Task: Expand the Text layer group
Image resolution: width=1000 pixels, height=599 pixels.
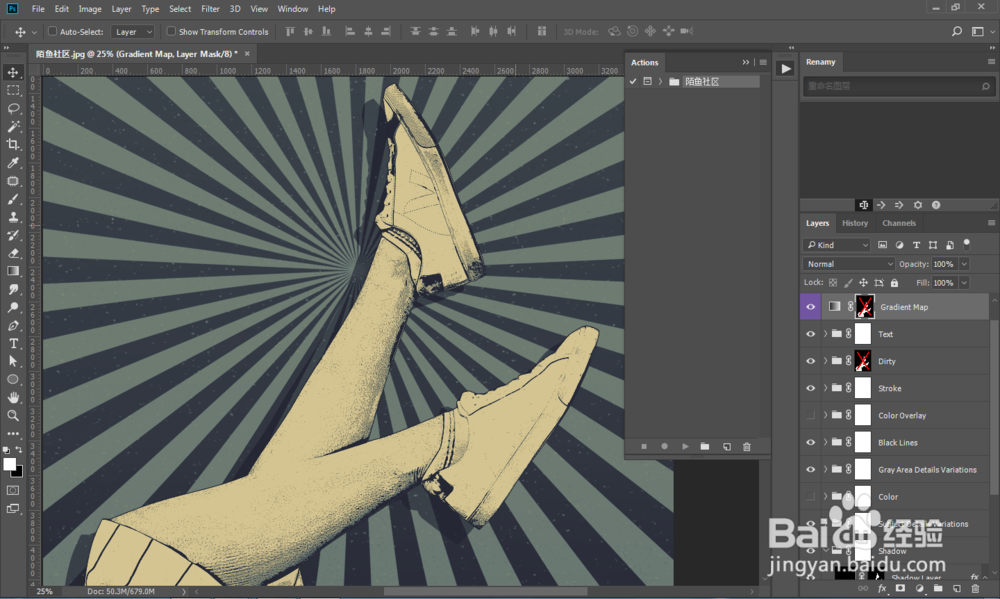Action: point(825,334)
